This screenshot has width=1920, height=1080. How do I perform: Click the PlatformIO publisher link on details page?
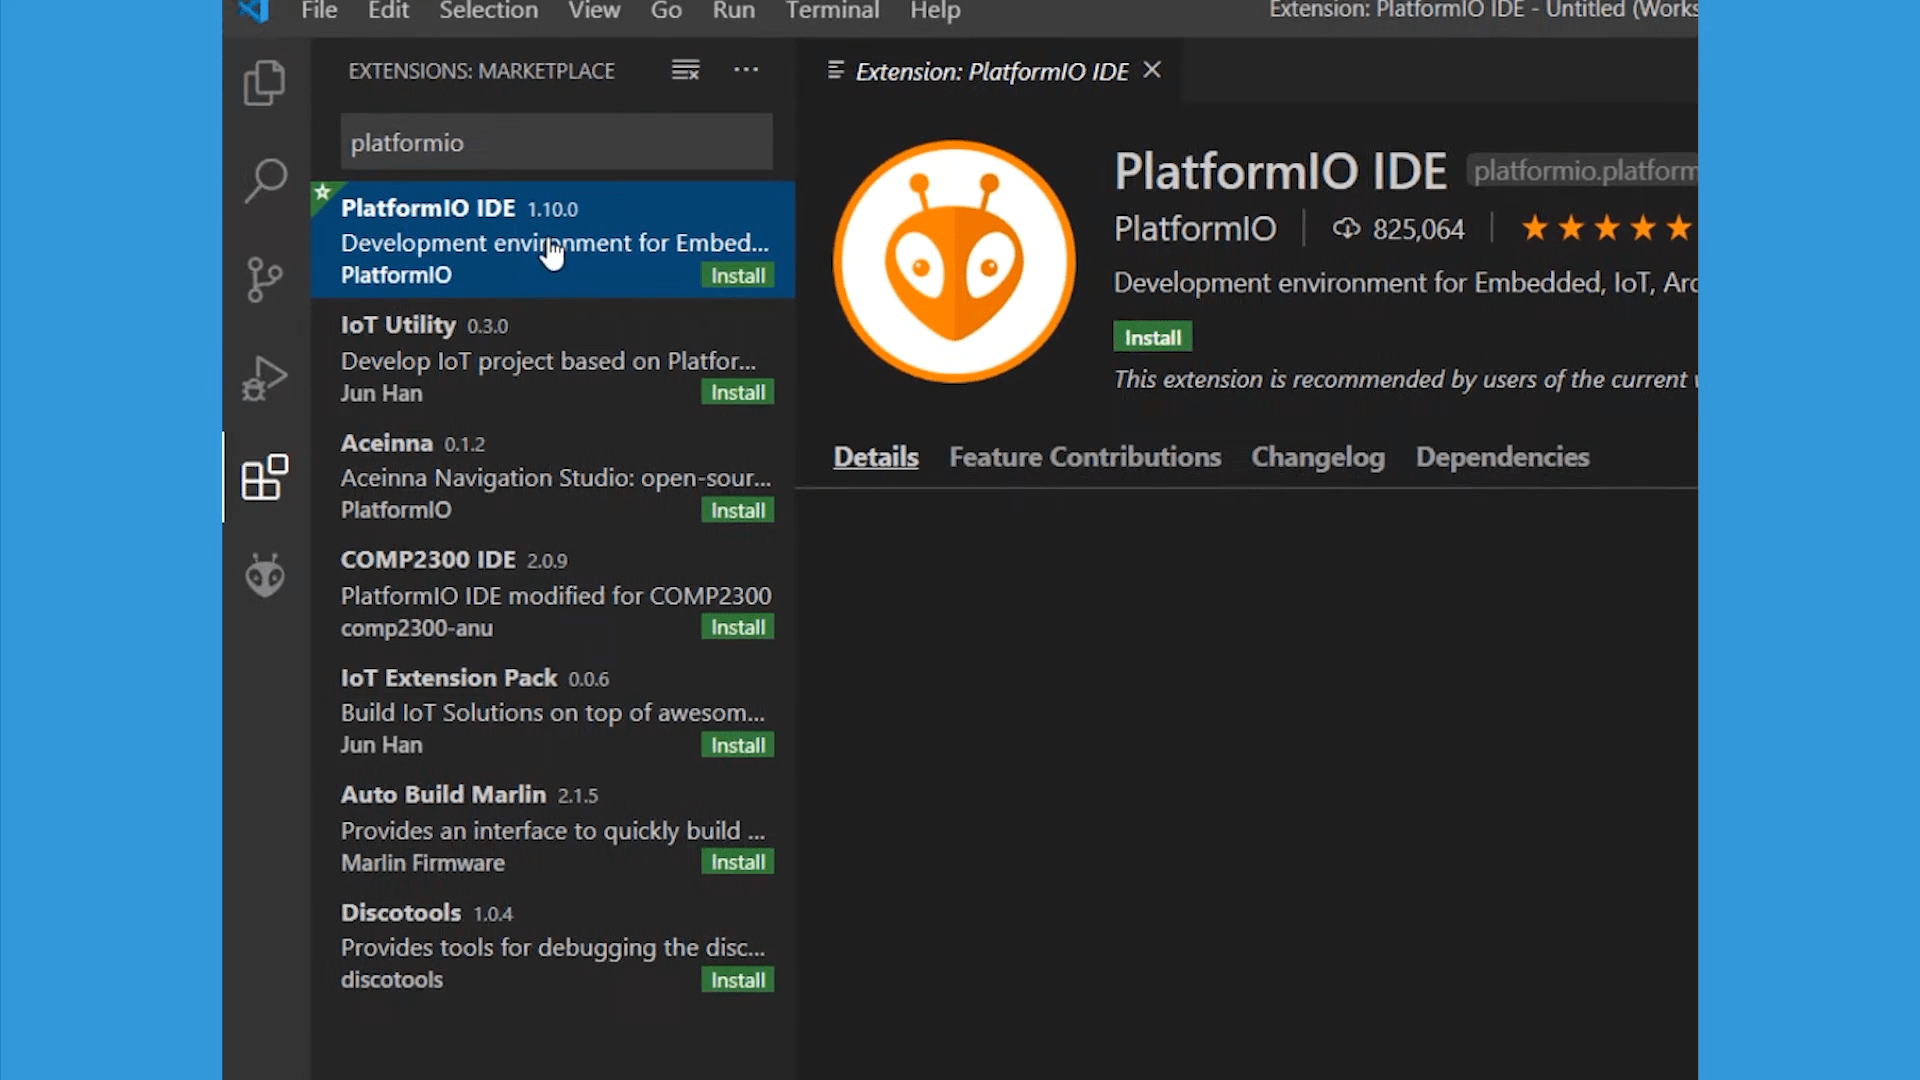(x=1195, y=229)
